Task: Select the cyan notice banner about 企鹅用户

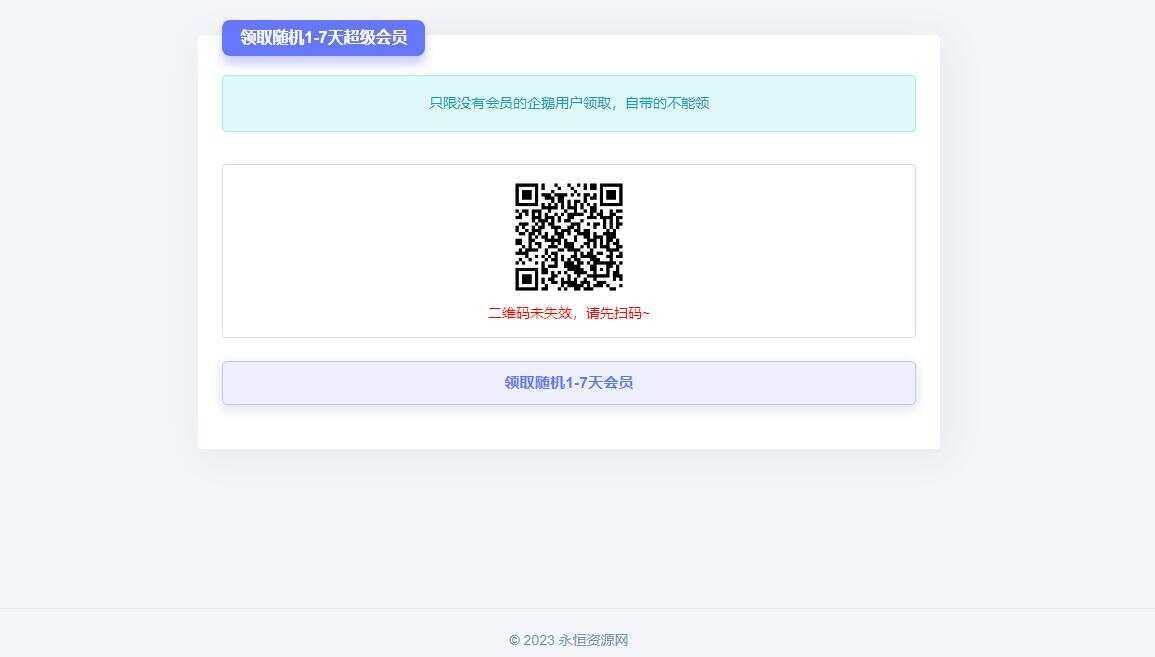Action: (568, 103)
